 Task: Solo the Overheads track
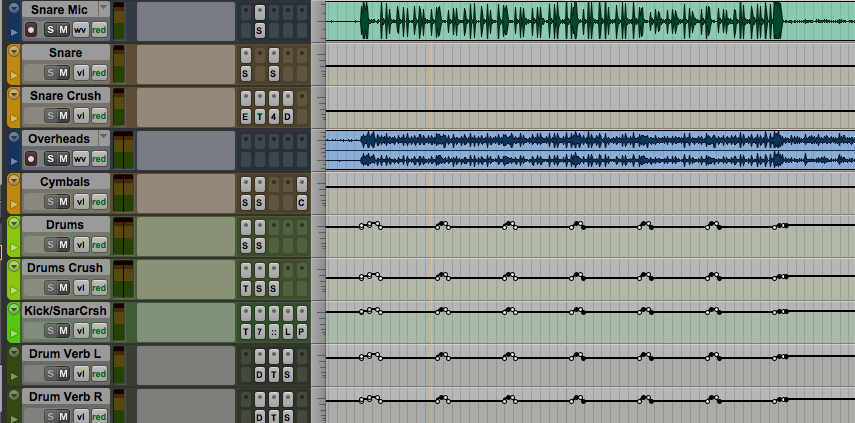49,158
